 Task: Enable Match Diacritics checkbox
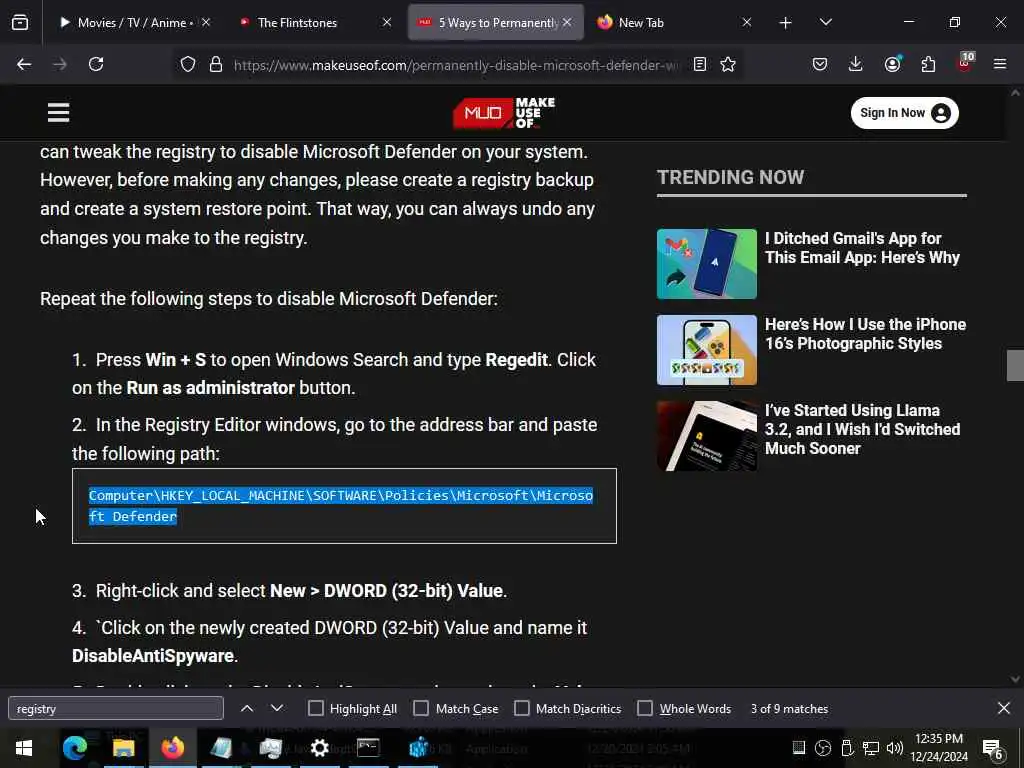tap(522, 708)
